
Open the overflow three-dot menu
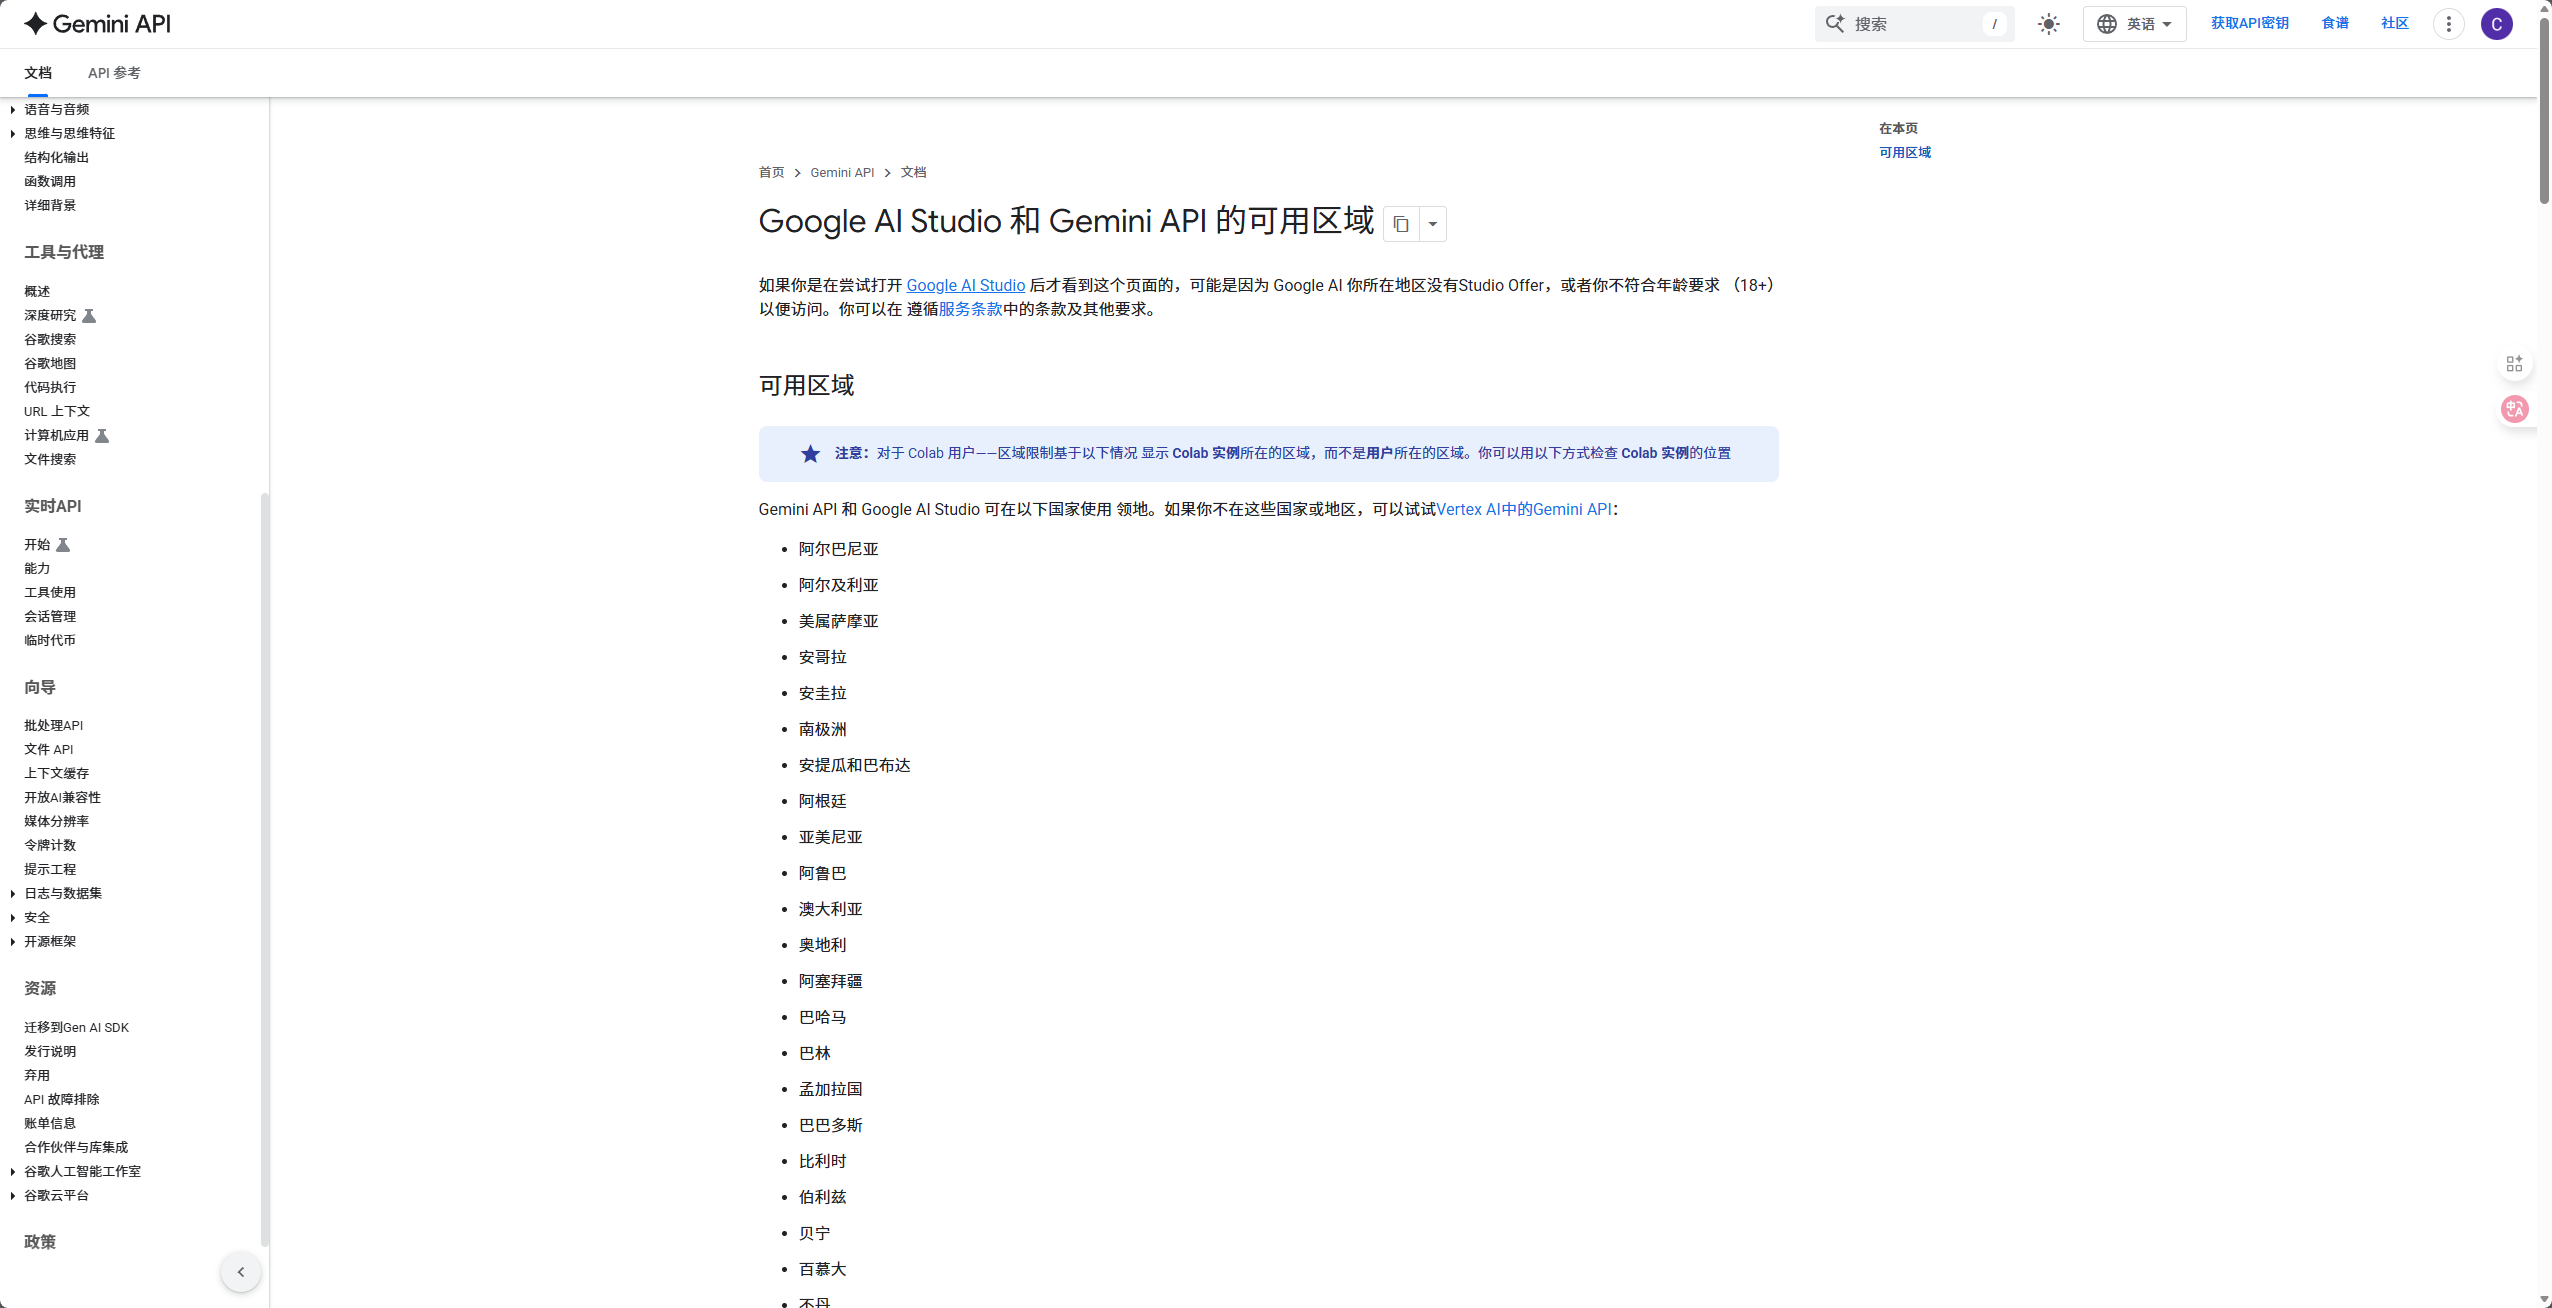point(2447,23)
